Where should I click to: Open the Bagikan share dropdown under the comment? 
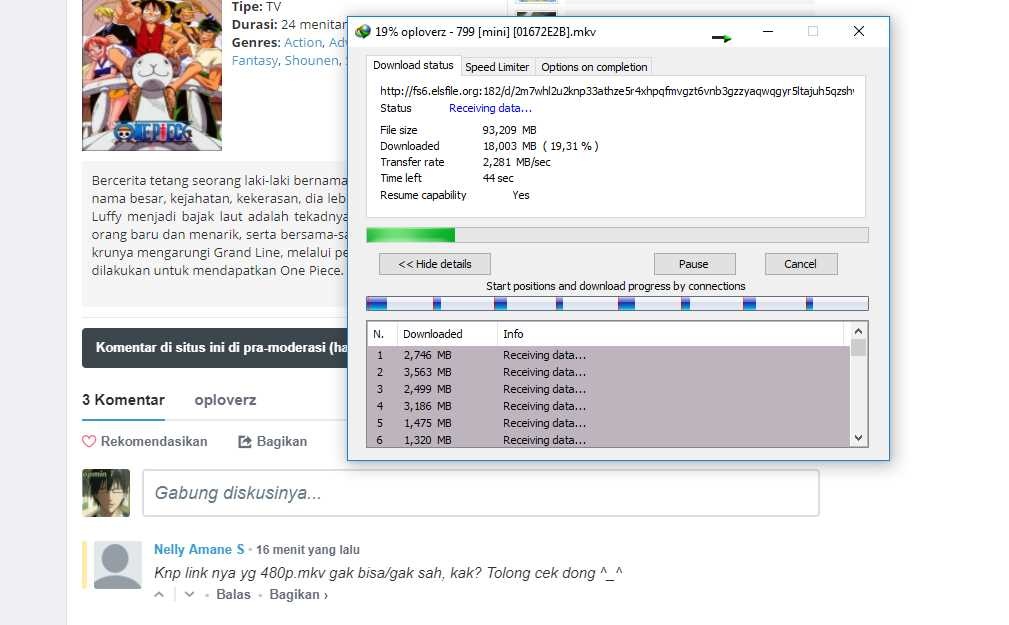click(x=293, y=594)
